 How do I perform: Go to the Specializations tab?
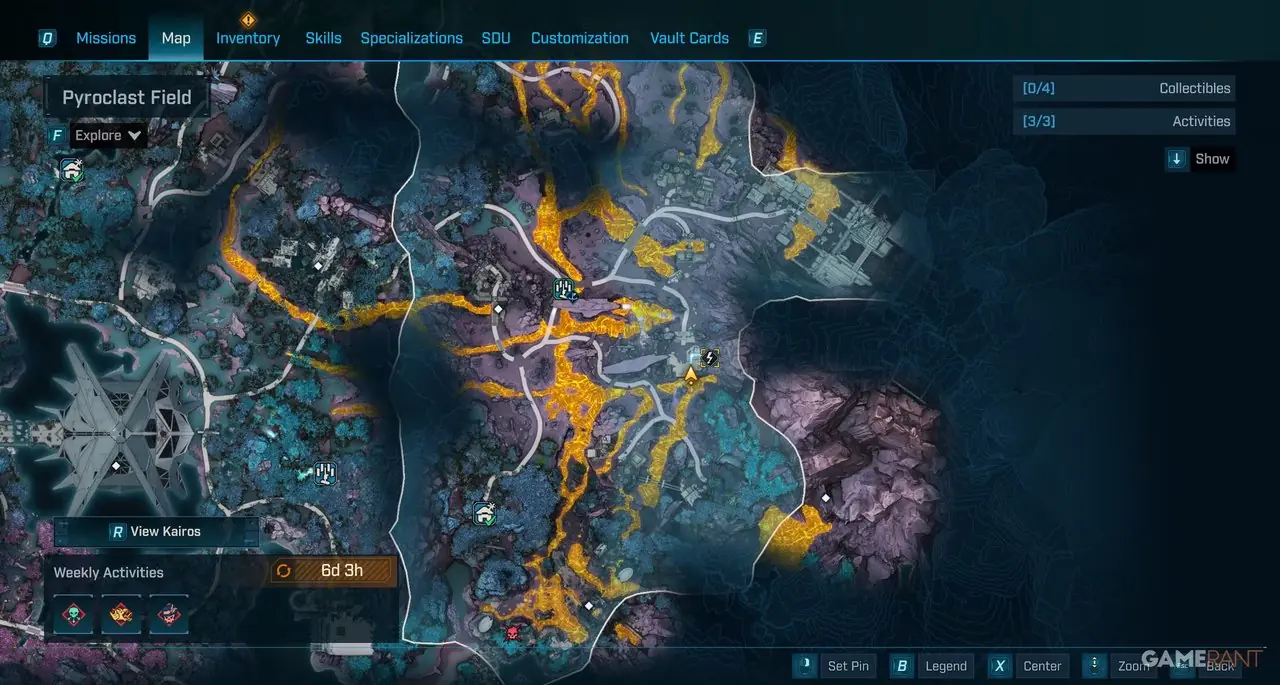pyautogui.click(x=412, y=38)
